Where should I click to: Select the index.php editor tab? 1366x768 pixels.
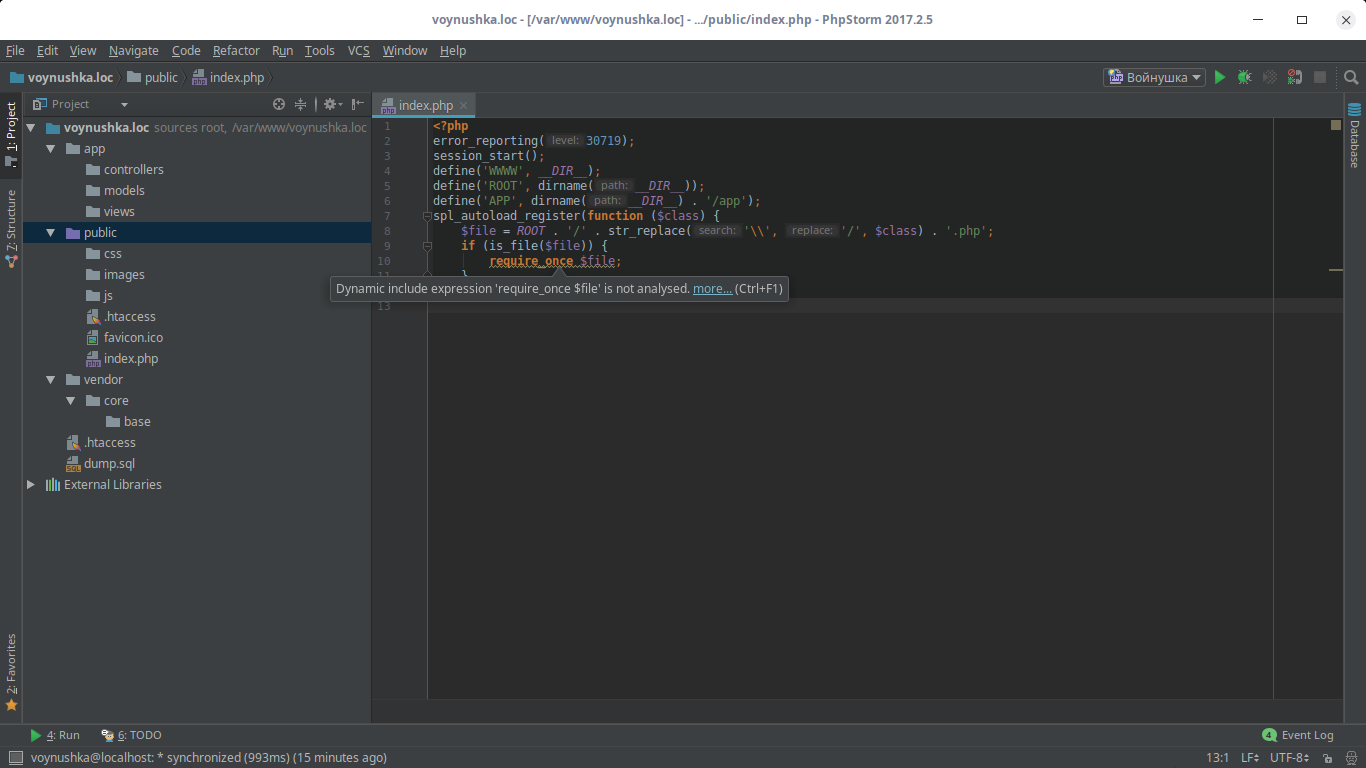[x=425, y=105]
